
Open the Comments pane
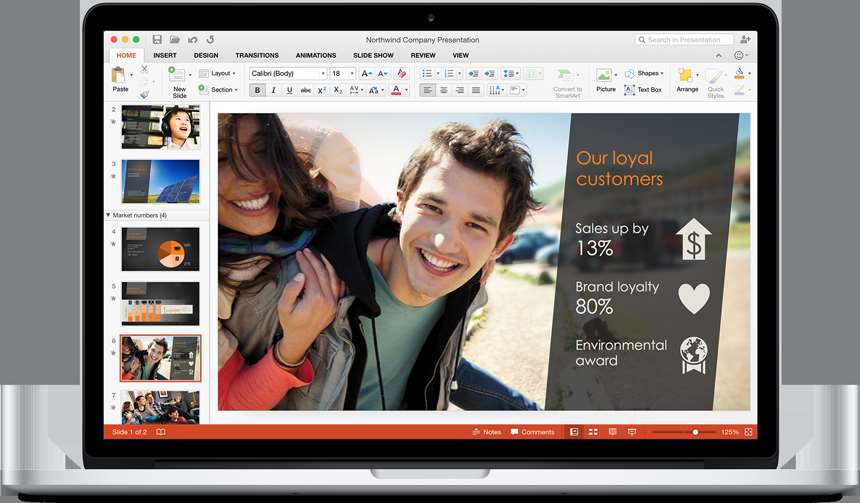tap(532, 432)
